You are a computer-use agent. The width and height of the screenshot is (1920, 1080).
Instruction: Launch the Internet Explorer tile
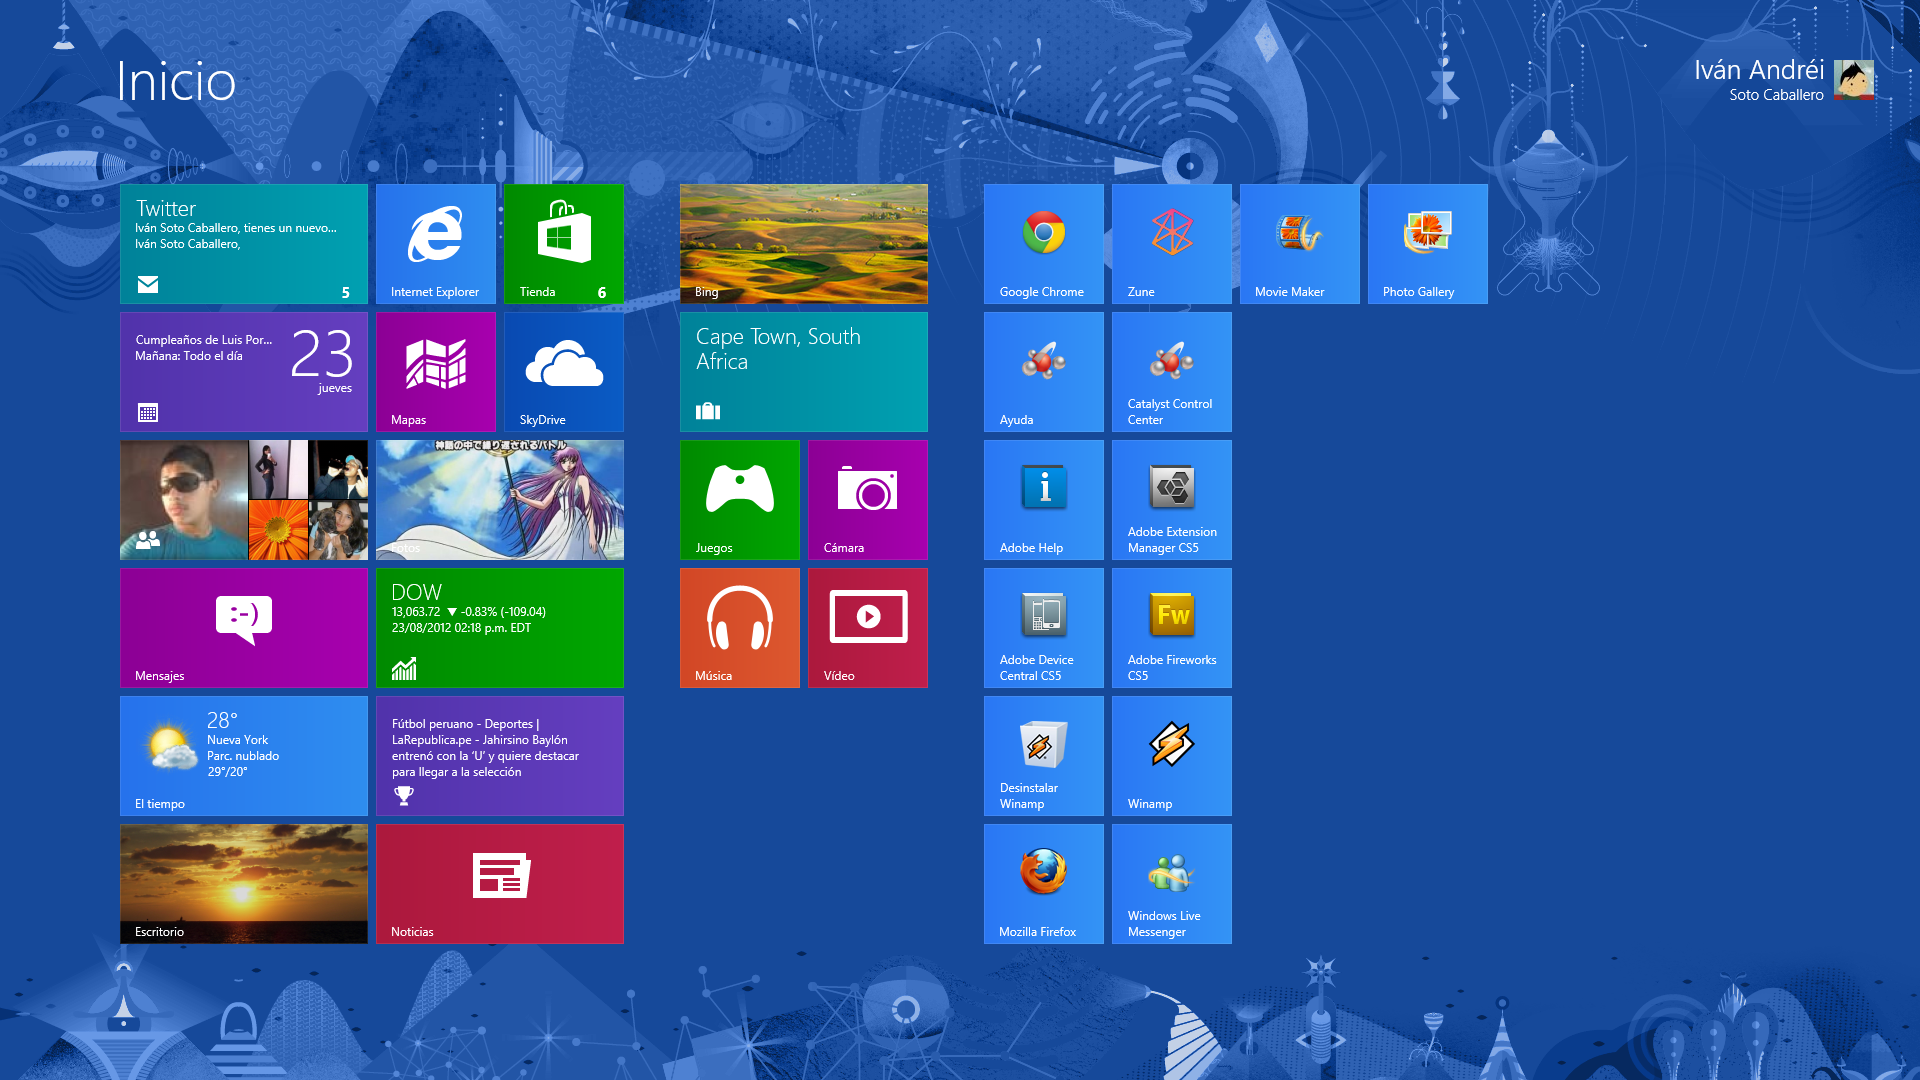click(x=436, y=244)
